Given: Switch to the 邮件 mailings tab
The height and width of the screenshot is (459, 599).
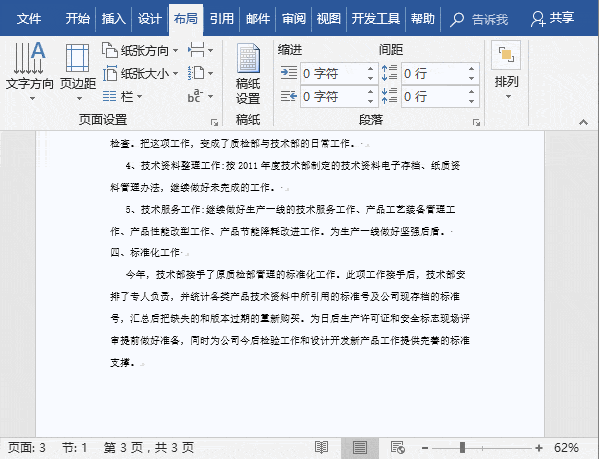Looking at the screenshot, I should point(257,18).
